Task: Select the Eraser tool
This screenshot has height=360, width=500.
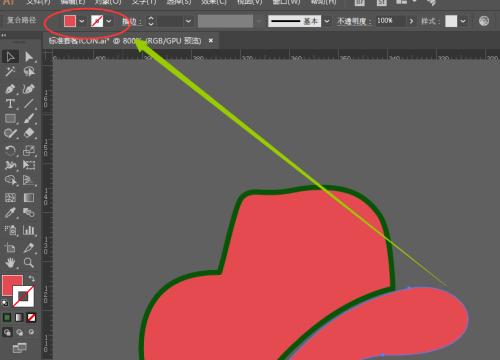Action: [x=29, y=133]
